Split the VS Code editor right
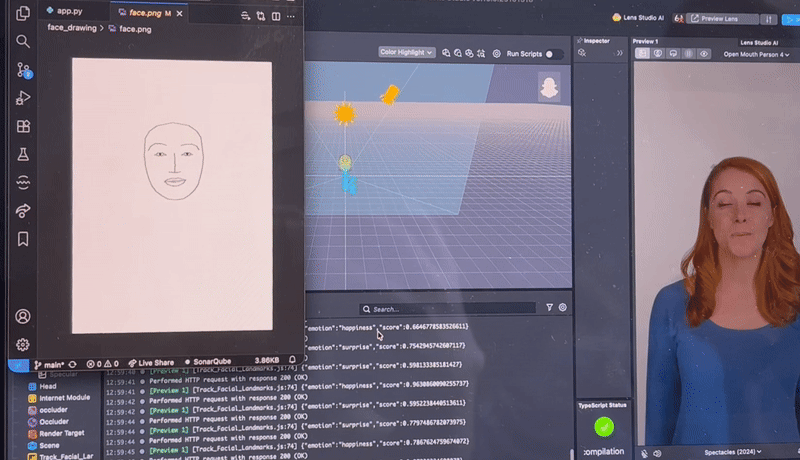The width and height of the screenshot is (800, 460). [x=276, y=16]
